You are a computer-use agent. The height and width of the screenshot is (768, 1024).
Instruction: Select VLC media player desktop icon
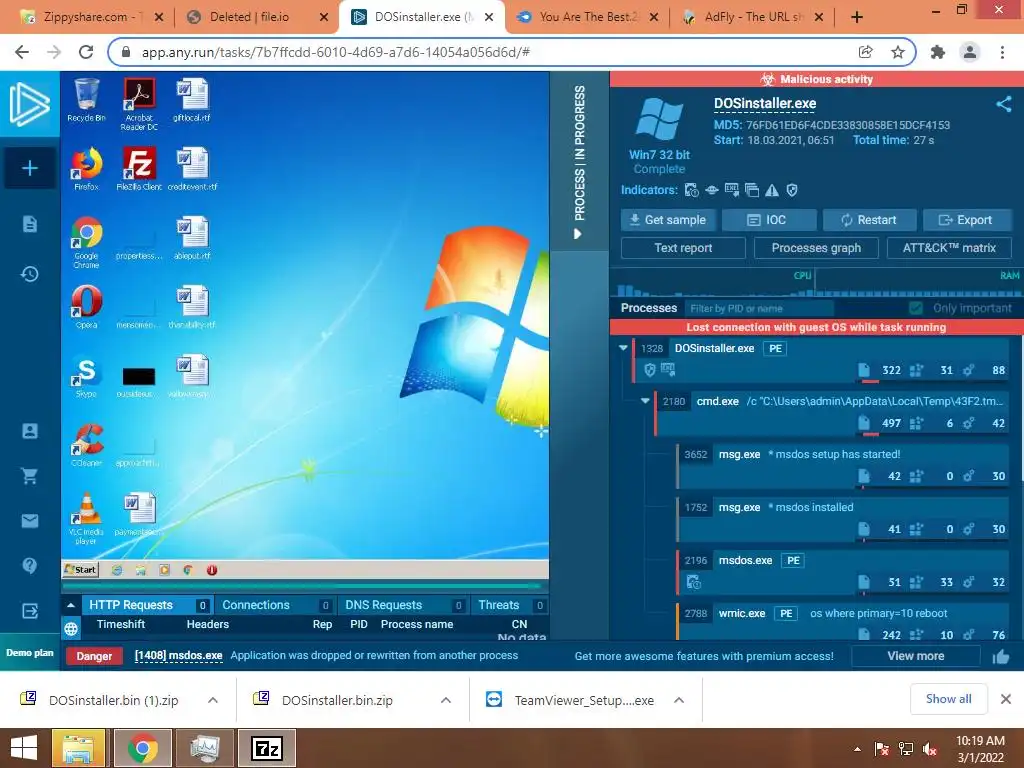pyautogui.click(x=86, y=518)
